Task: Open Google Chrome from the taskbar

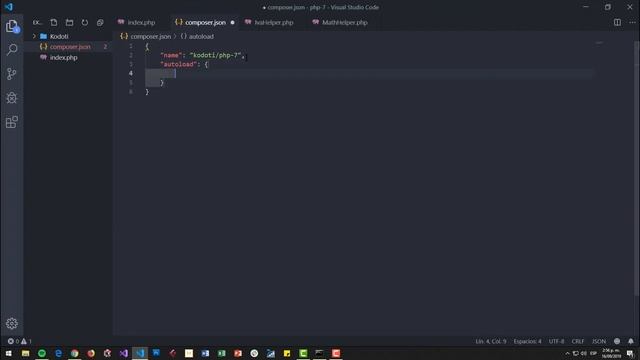Action: (x=74, y=353)
